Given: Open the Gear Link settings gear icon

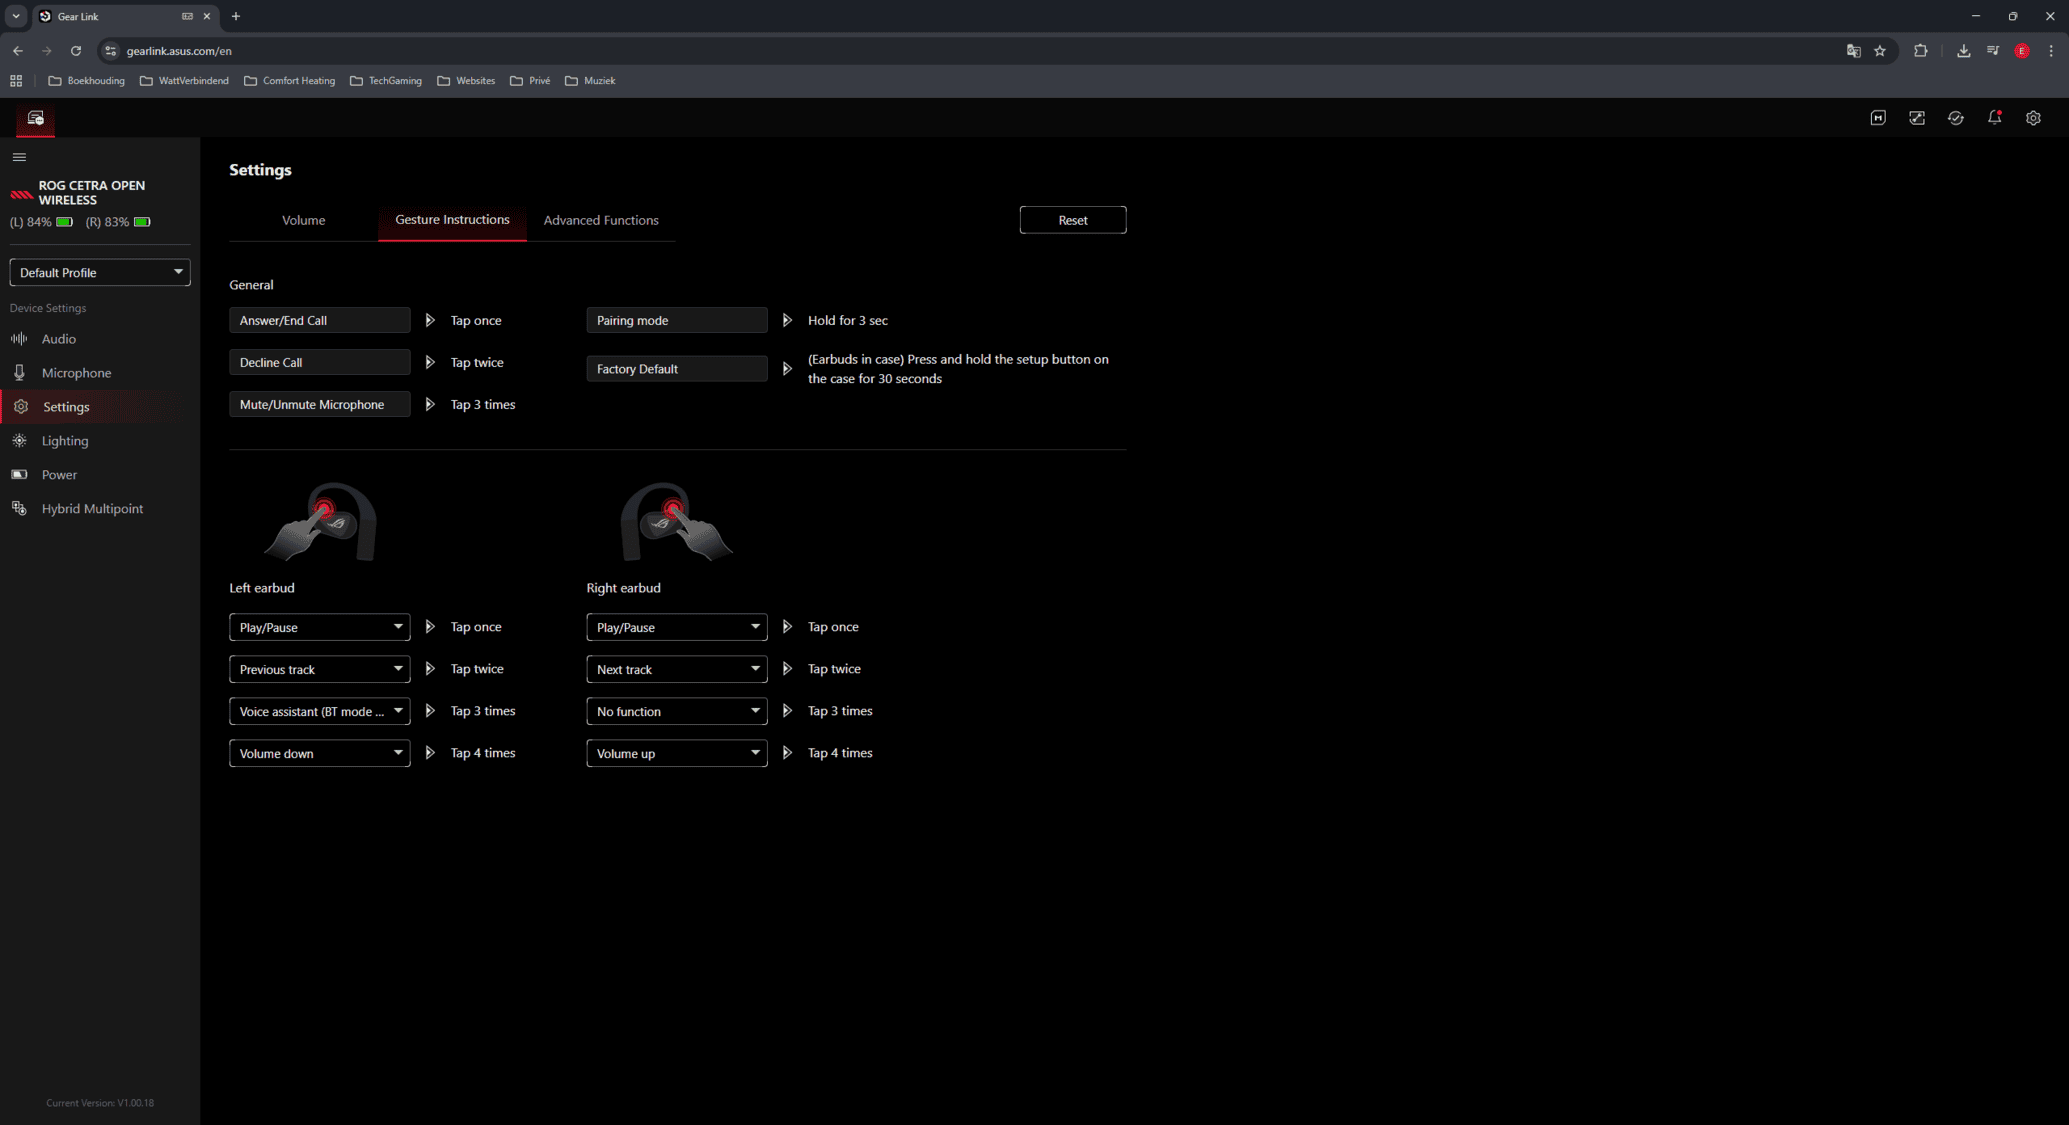Looking at the screenshot, I should pos(2033,118).
